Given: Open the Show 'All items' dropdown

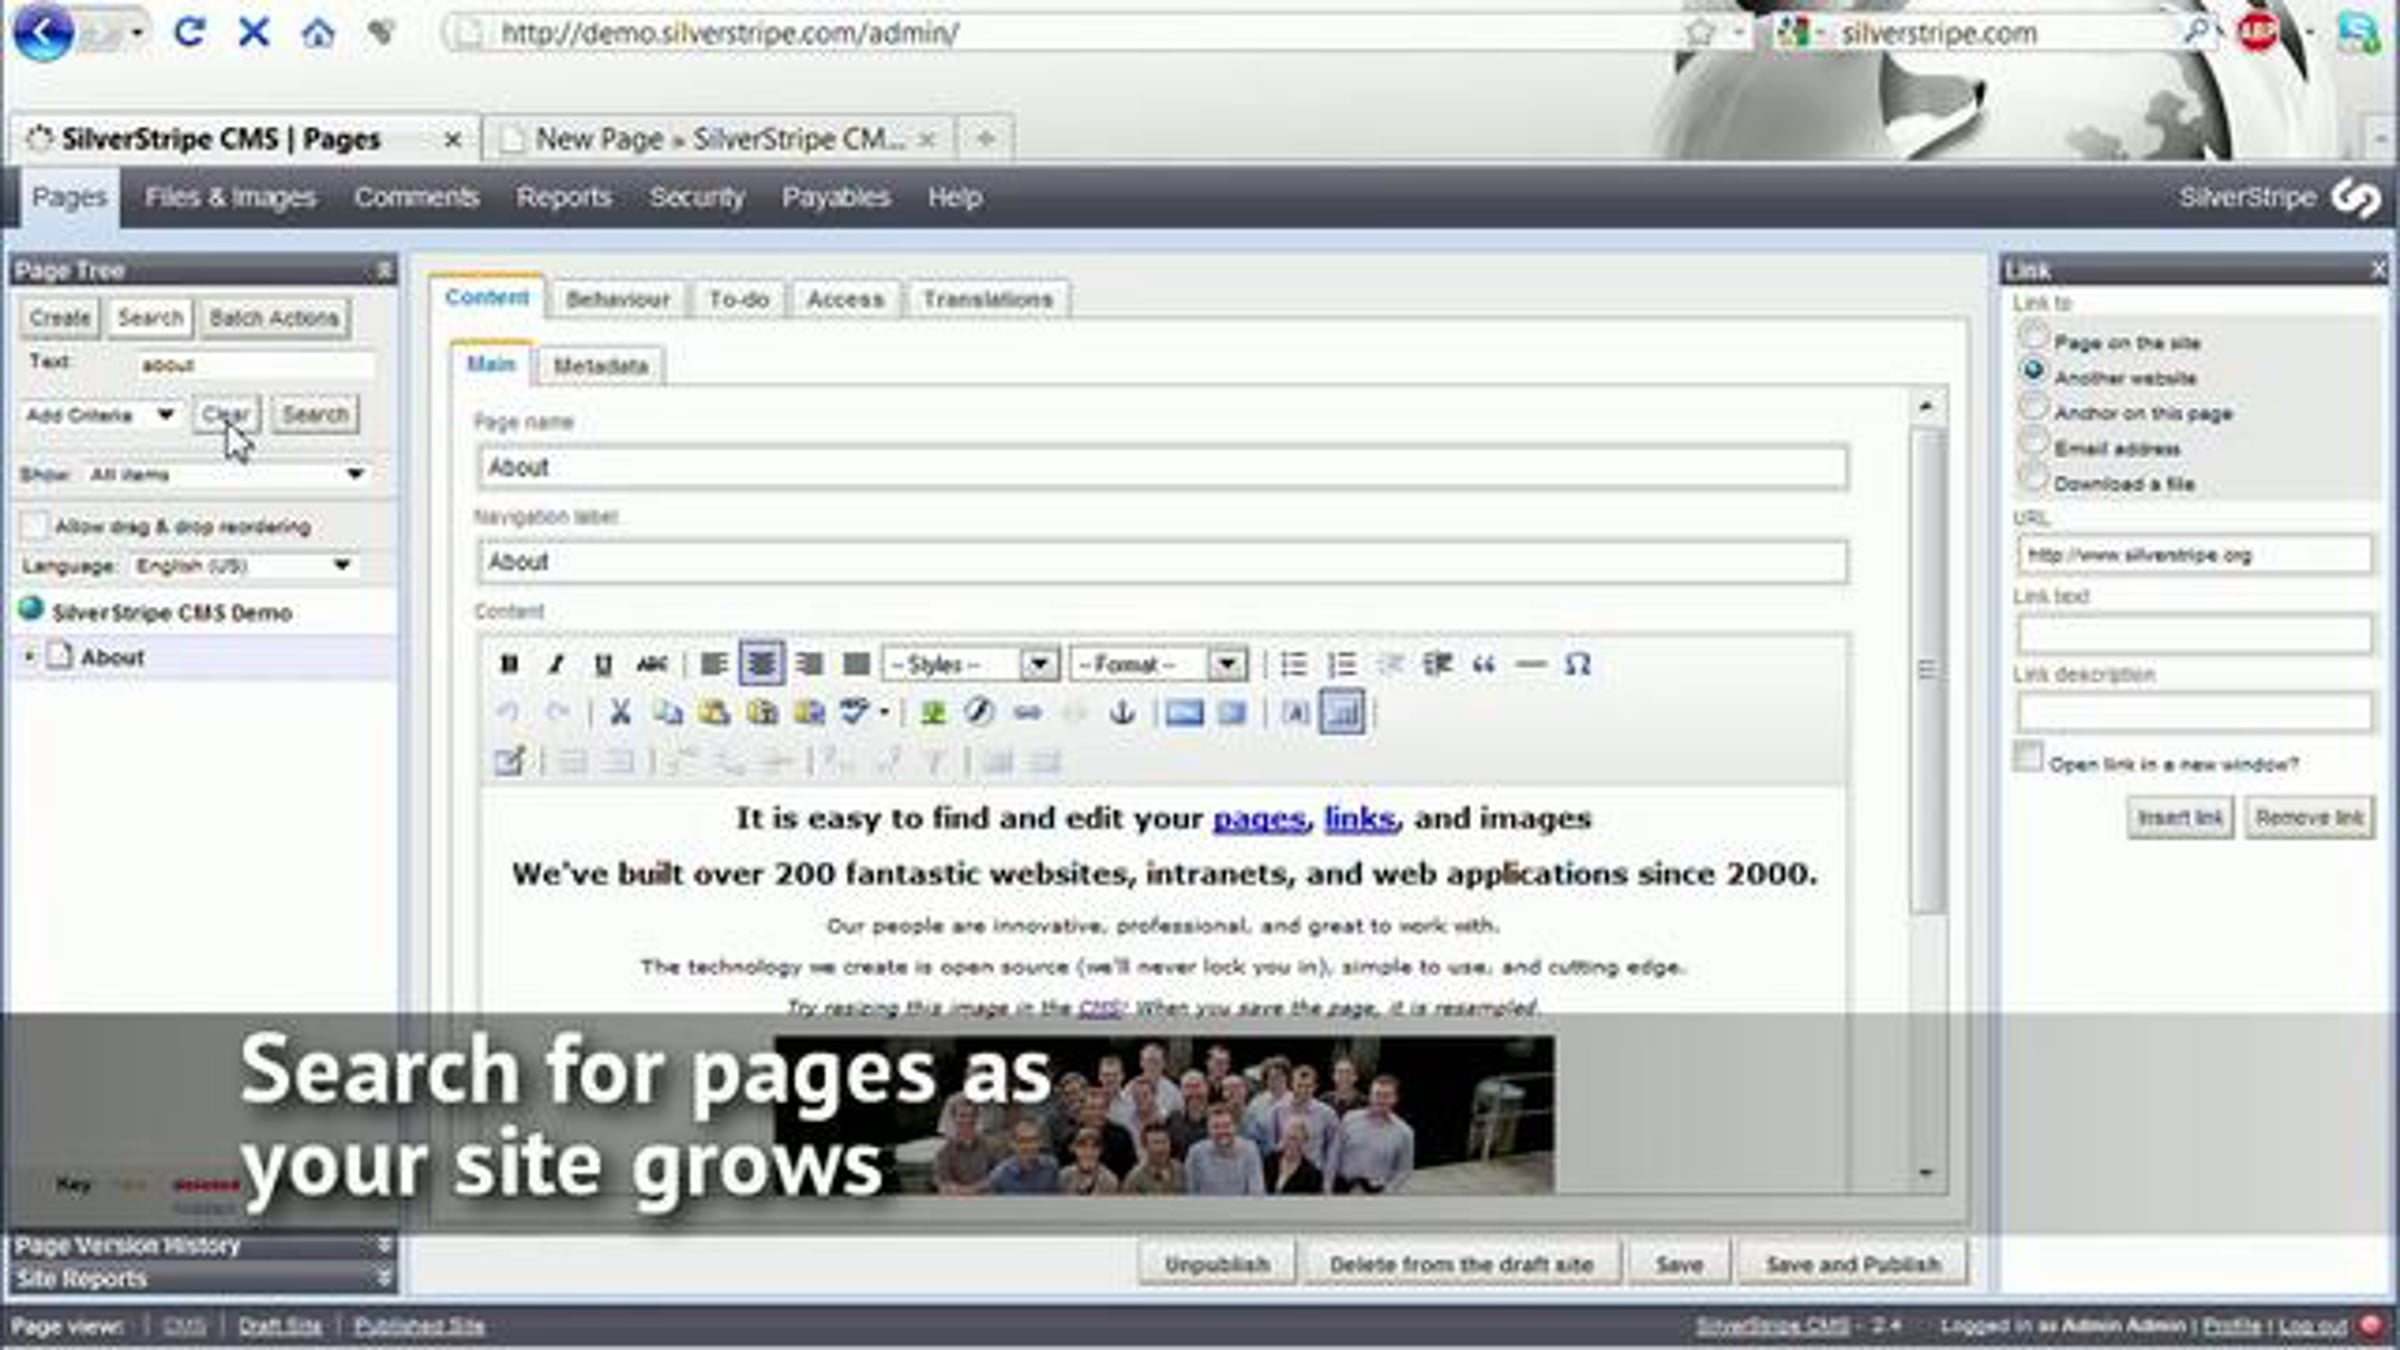Looking at the screenshot, I should pyautogui.click(x=228, y=474).
